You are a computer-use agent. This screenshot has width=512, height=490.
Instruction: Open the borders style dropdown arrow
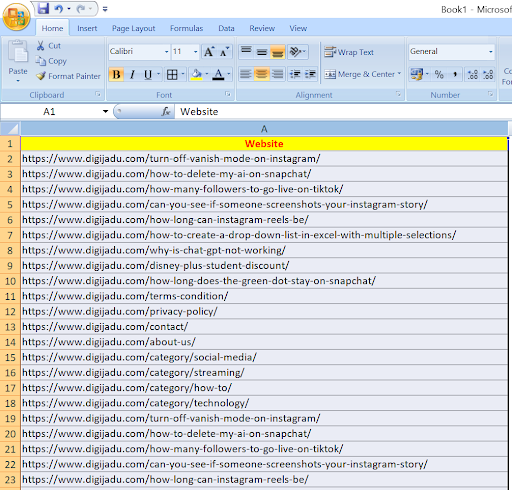[183, 74]
